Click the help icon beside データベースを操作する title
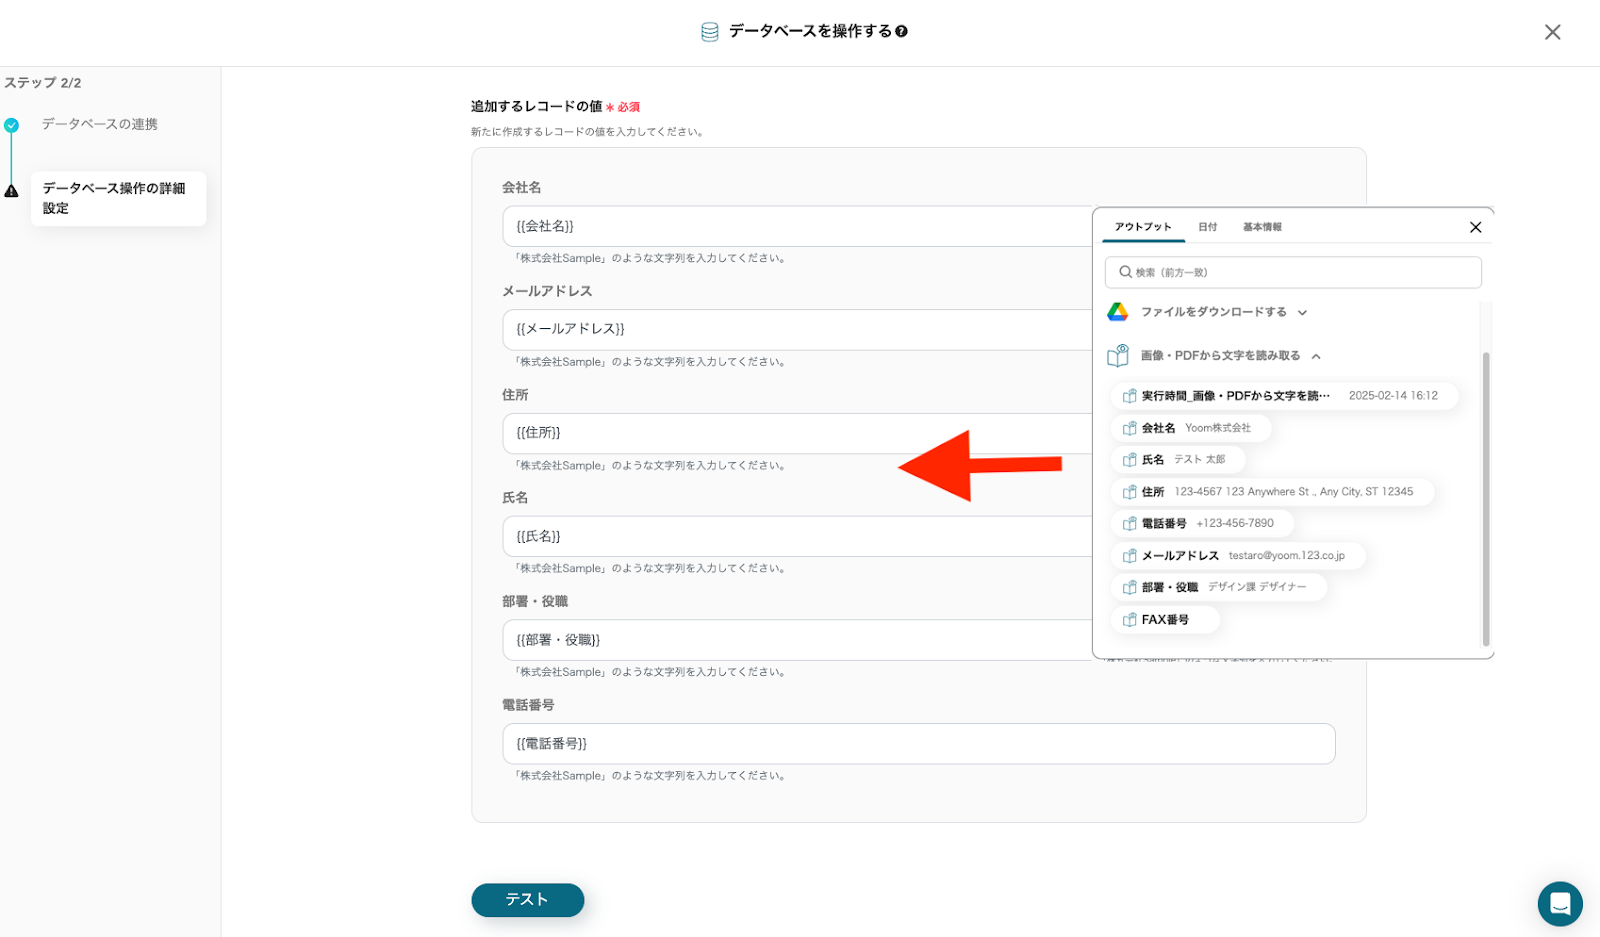The width and height of the screenshot is (1600, 937). pyautogui.click(x=901, y=32)
